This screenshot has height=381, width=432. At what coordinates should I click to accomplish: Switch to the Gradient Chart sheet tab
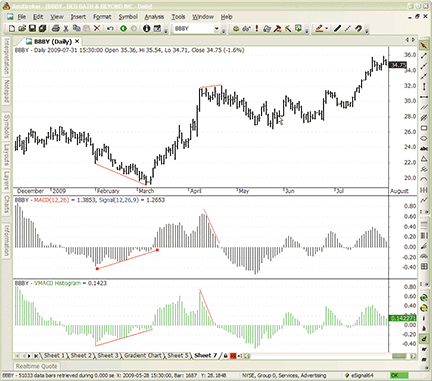tap(143, 356)
